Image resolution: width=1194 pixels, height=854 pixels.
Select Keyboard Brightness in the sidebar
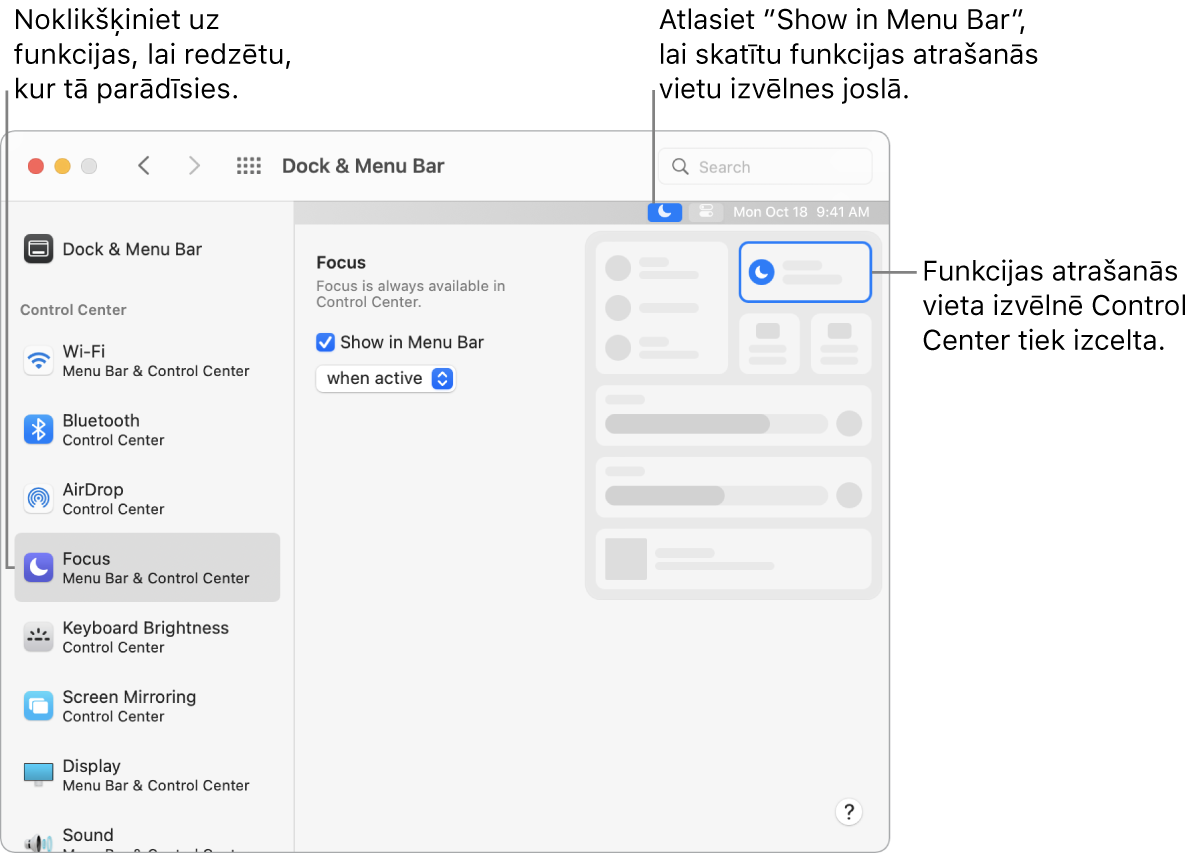coord(147,637)
